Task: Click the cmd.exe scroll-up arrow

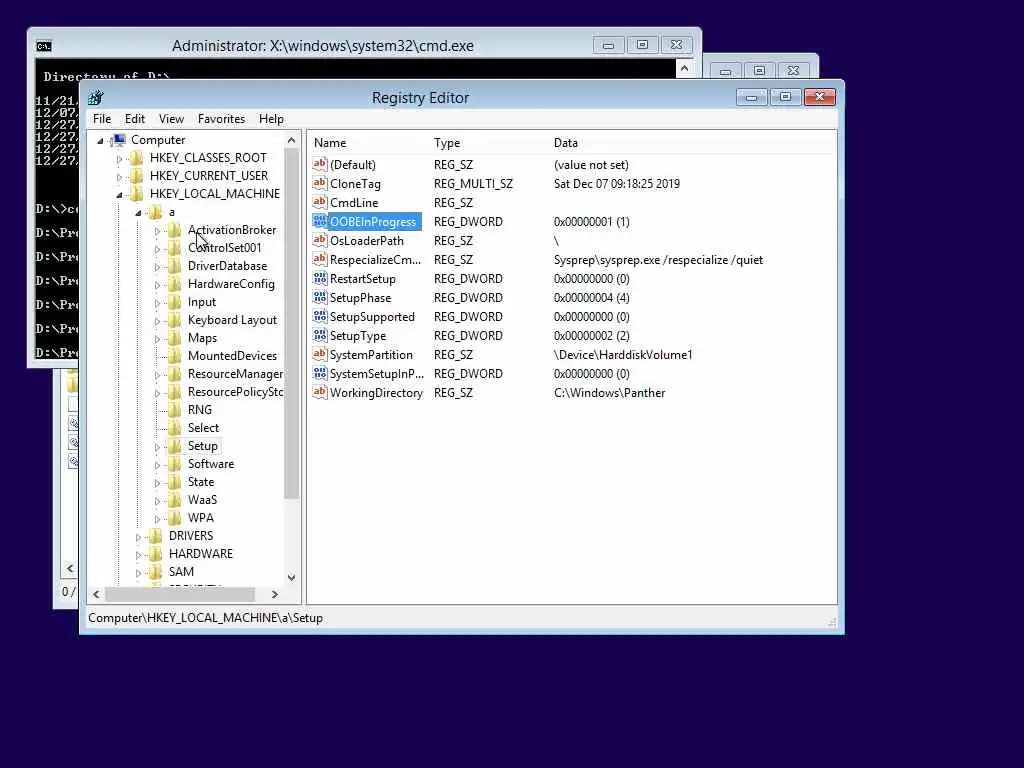Action: [x=684, y=68]
